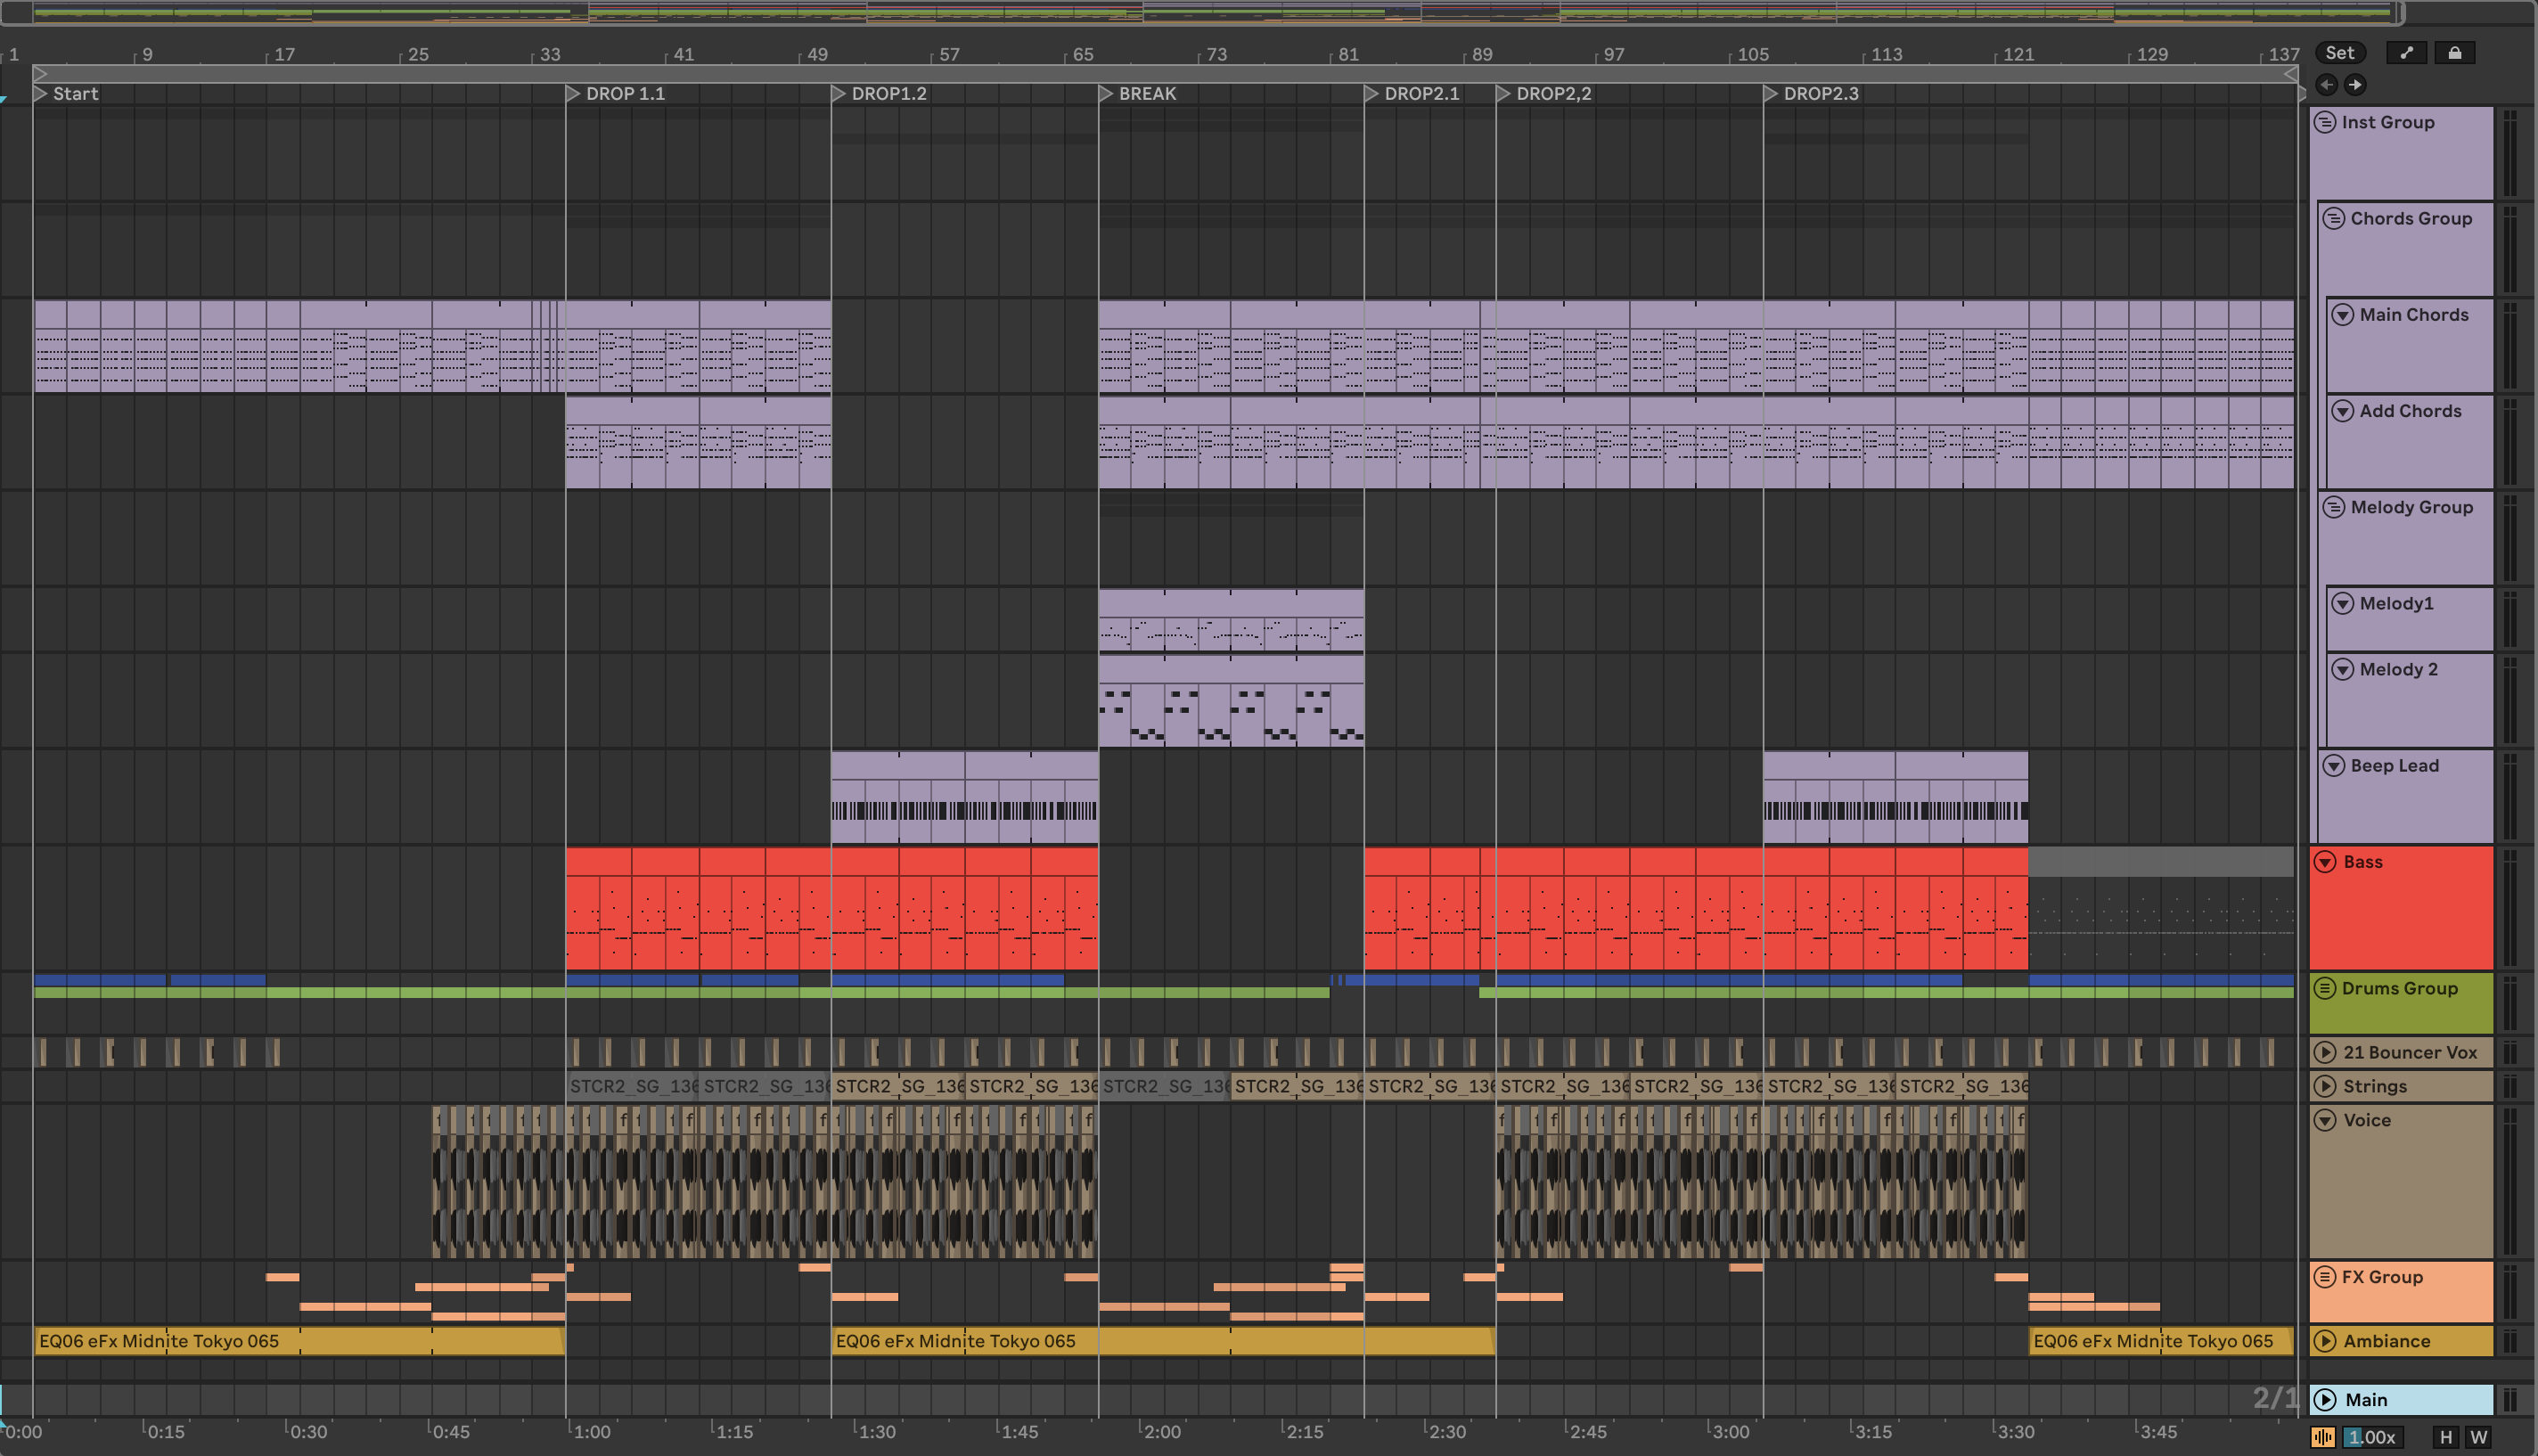Image resolution: width=2538 pixels, height=1456 pixels.
Task: Toggle the waveform zoom orange icon
Action: point(2323,1437)
